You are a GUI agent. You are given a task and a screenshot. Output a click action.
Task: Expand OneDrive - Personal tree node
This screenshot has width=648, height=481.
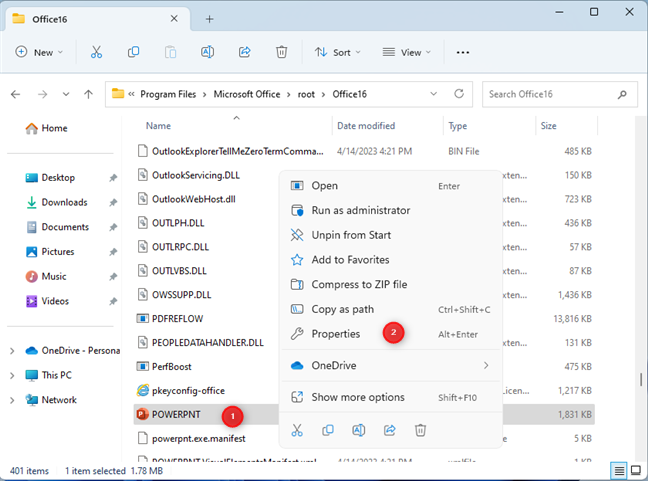pyautogui.click(x=12, y=351)
